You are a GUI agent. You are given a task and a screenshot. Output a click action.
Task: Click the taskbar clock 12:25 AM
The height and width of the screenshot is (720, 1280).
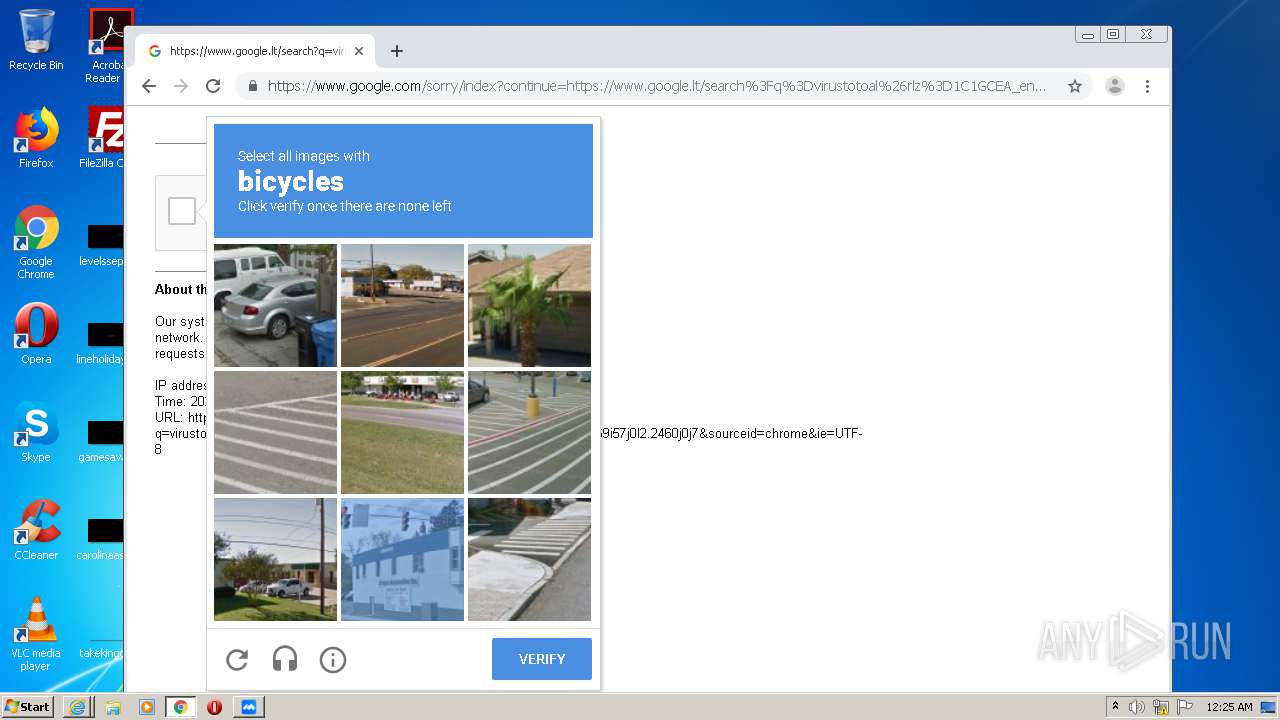1229,707
